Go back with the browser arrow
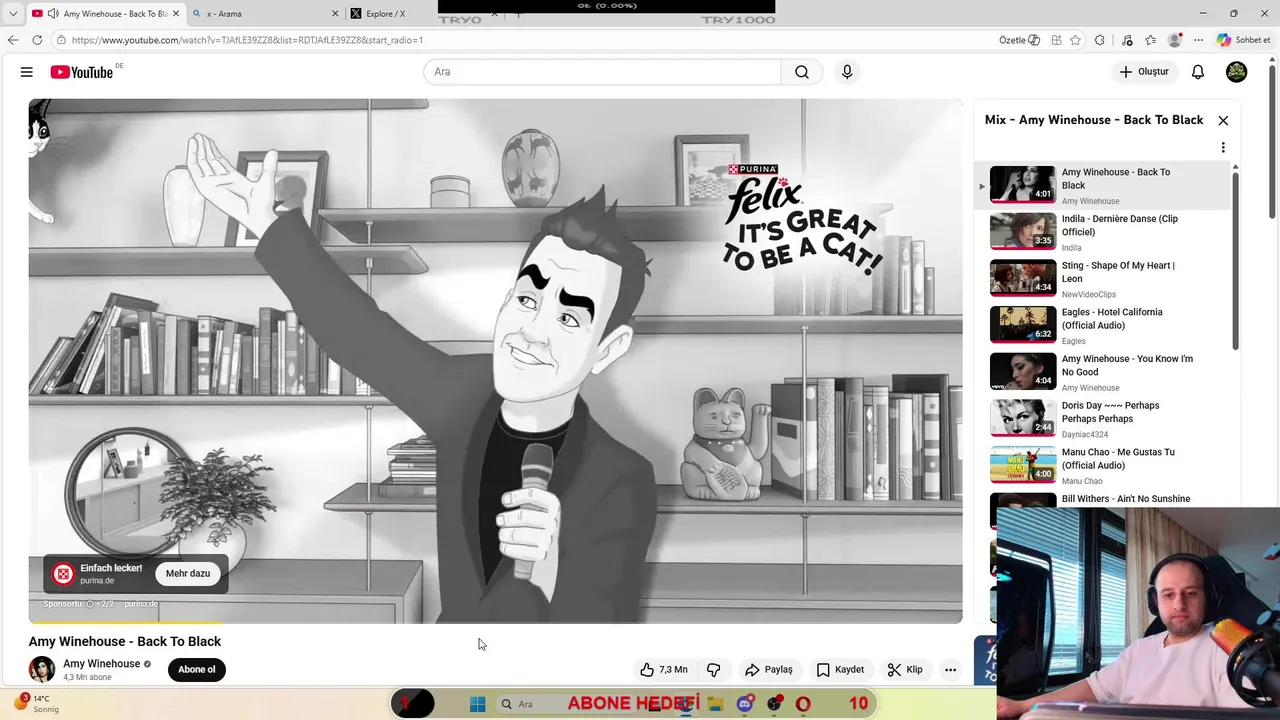 click(x=13, y=40)
